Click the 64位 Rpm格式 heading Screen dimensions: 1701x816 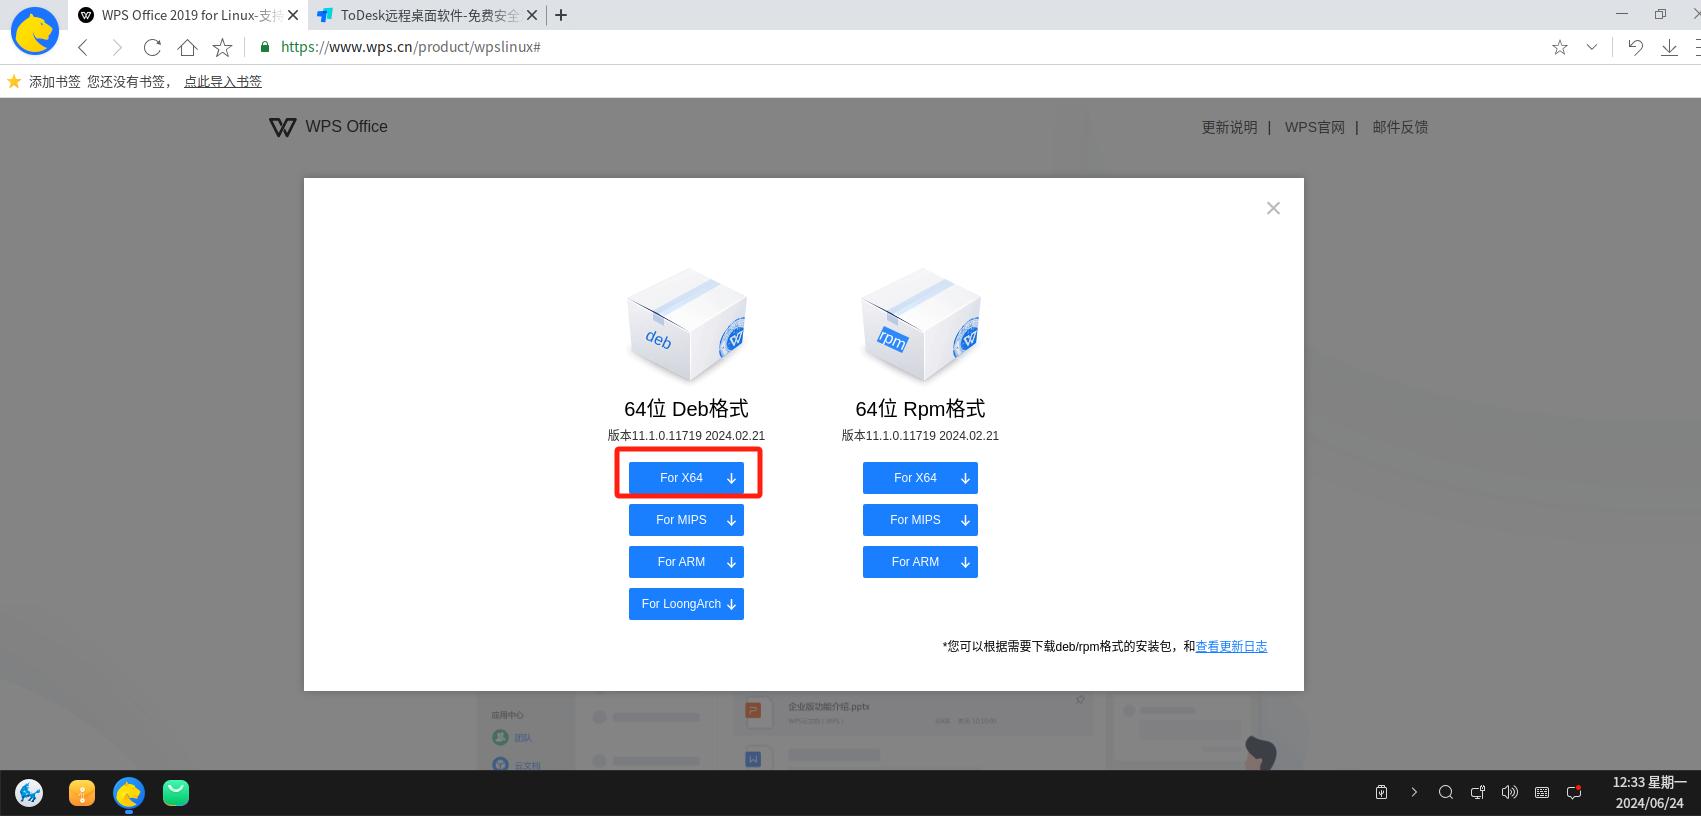(920, 409)
